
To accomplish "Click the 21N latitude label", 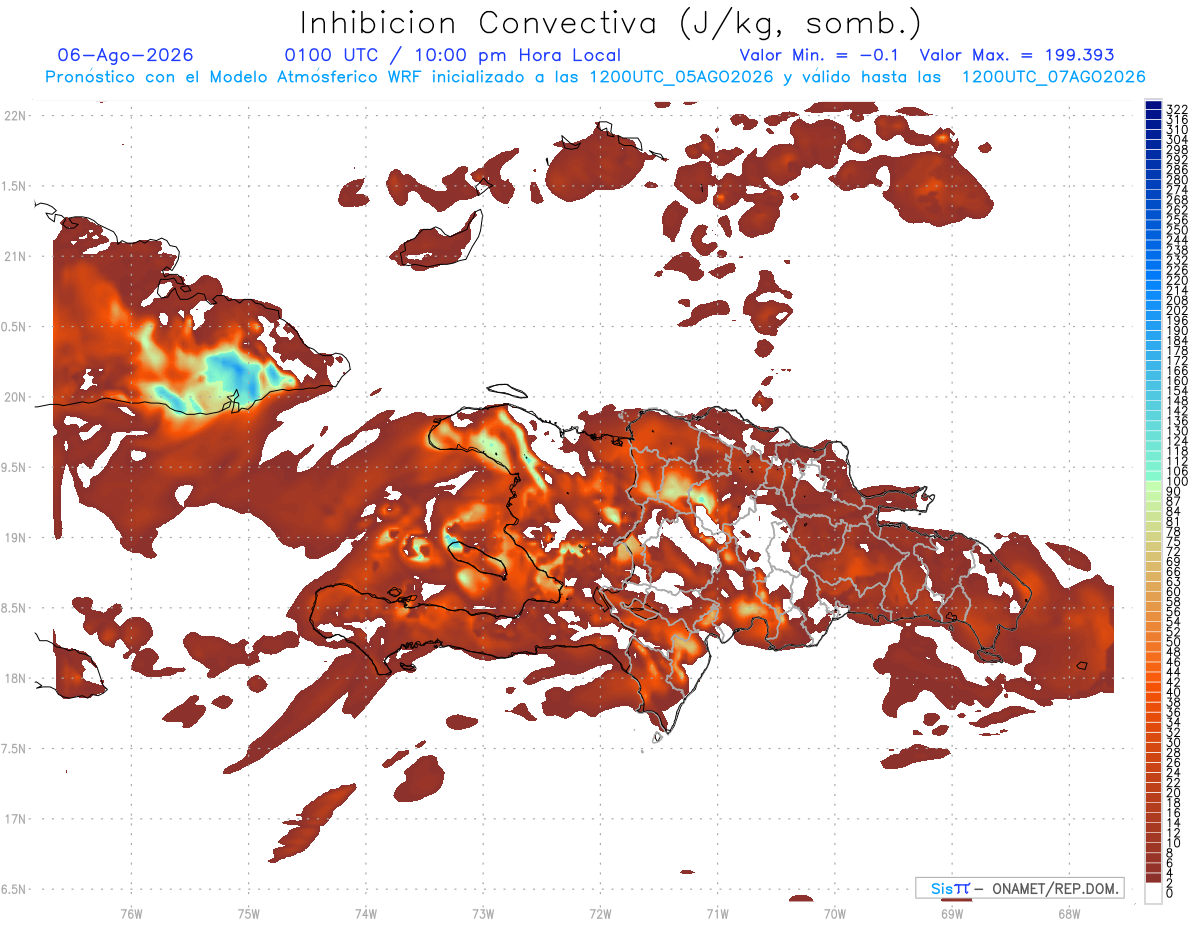I will [14, 256].
